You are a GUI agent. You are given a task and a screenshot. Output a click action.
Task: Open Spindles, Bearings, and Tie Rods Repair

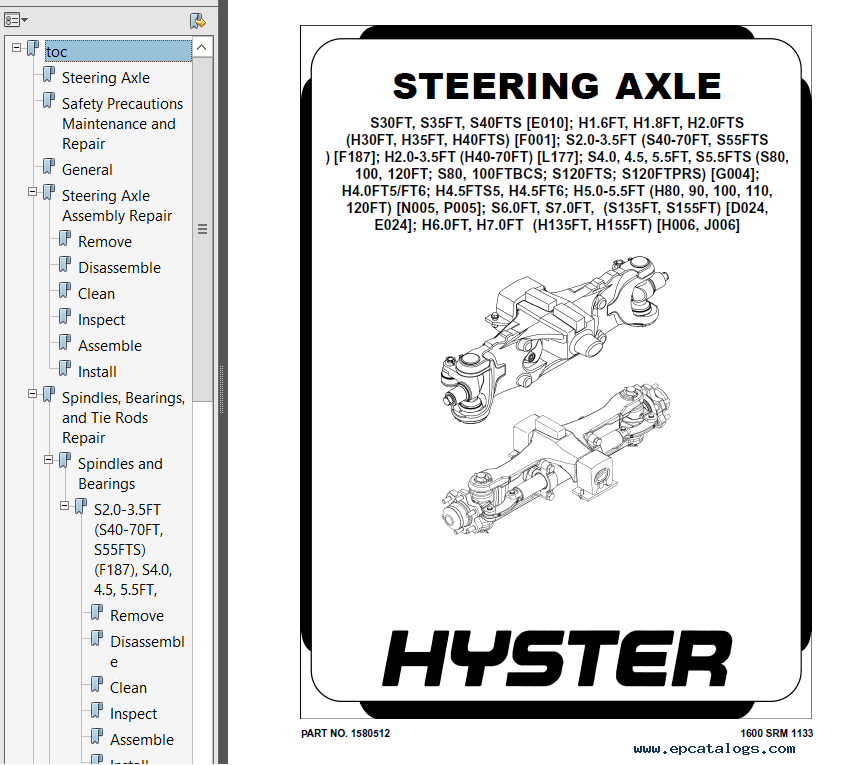point(123,418)
